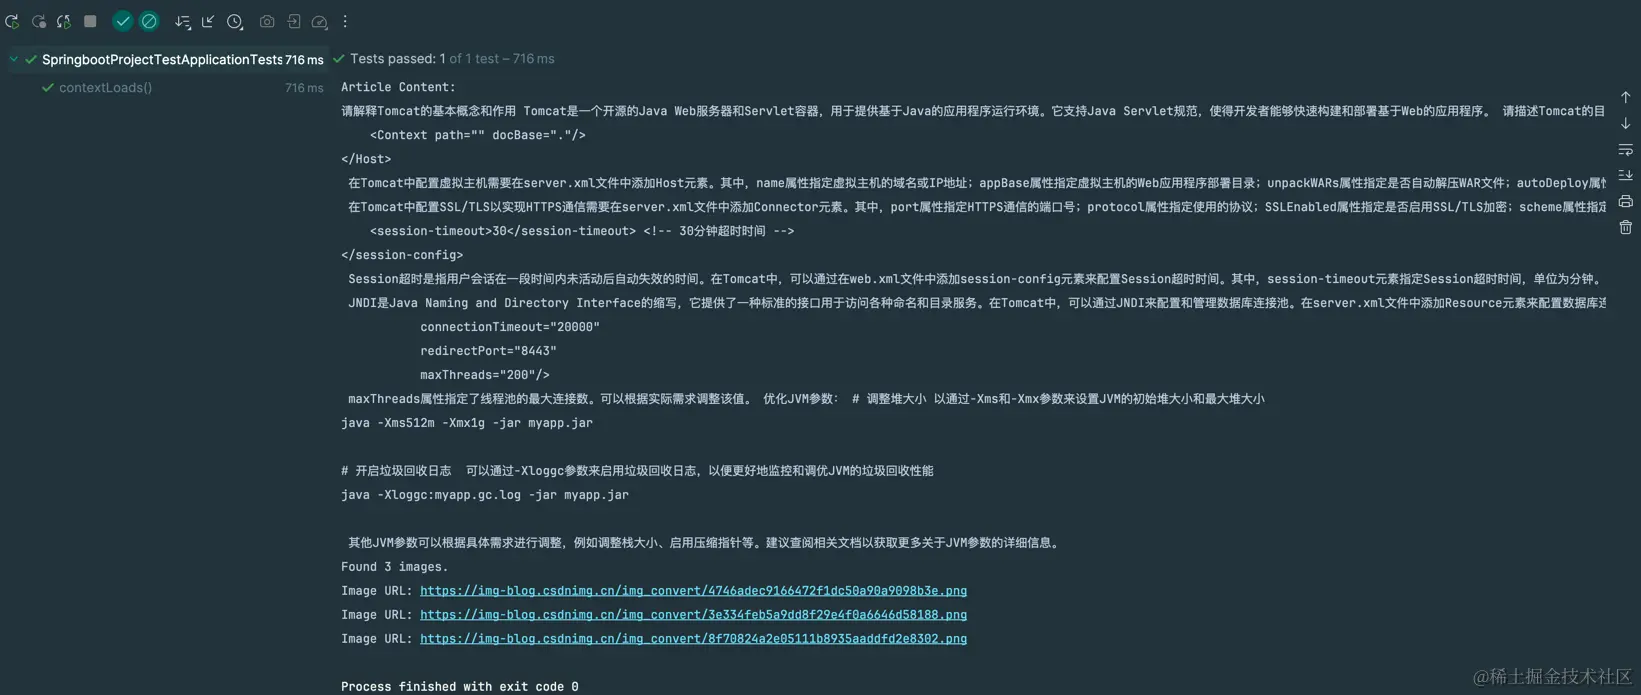Open the image URL ending in fd2e8302.png
Image resolution: width=1641 pixels, height=695 pixels.
(693, 639)
